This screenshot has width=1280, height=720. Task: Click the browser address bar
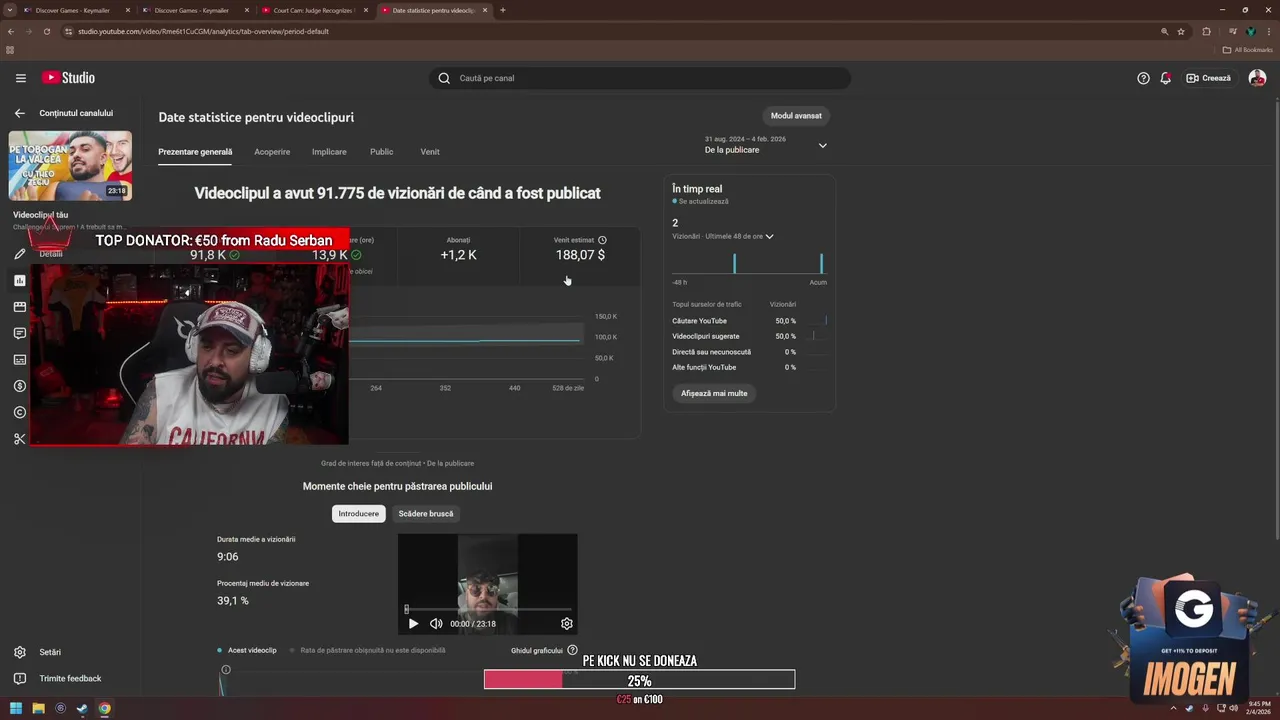(x=610, y=31)
